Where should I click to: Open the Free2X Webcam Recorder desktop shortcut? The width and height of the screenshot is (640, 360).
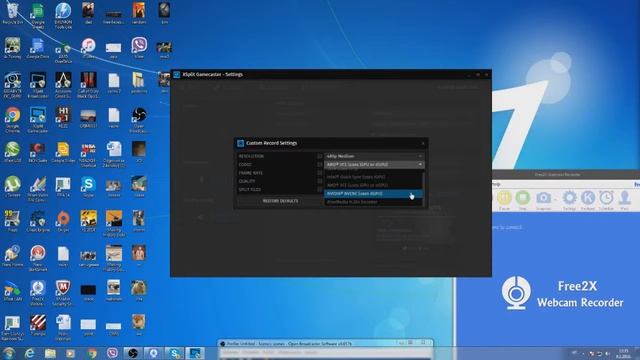click(38, 293)
